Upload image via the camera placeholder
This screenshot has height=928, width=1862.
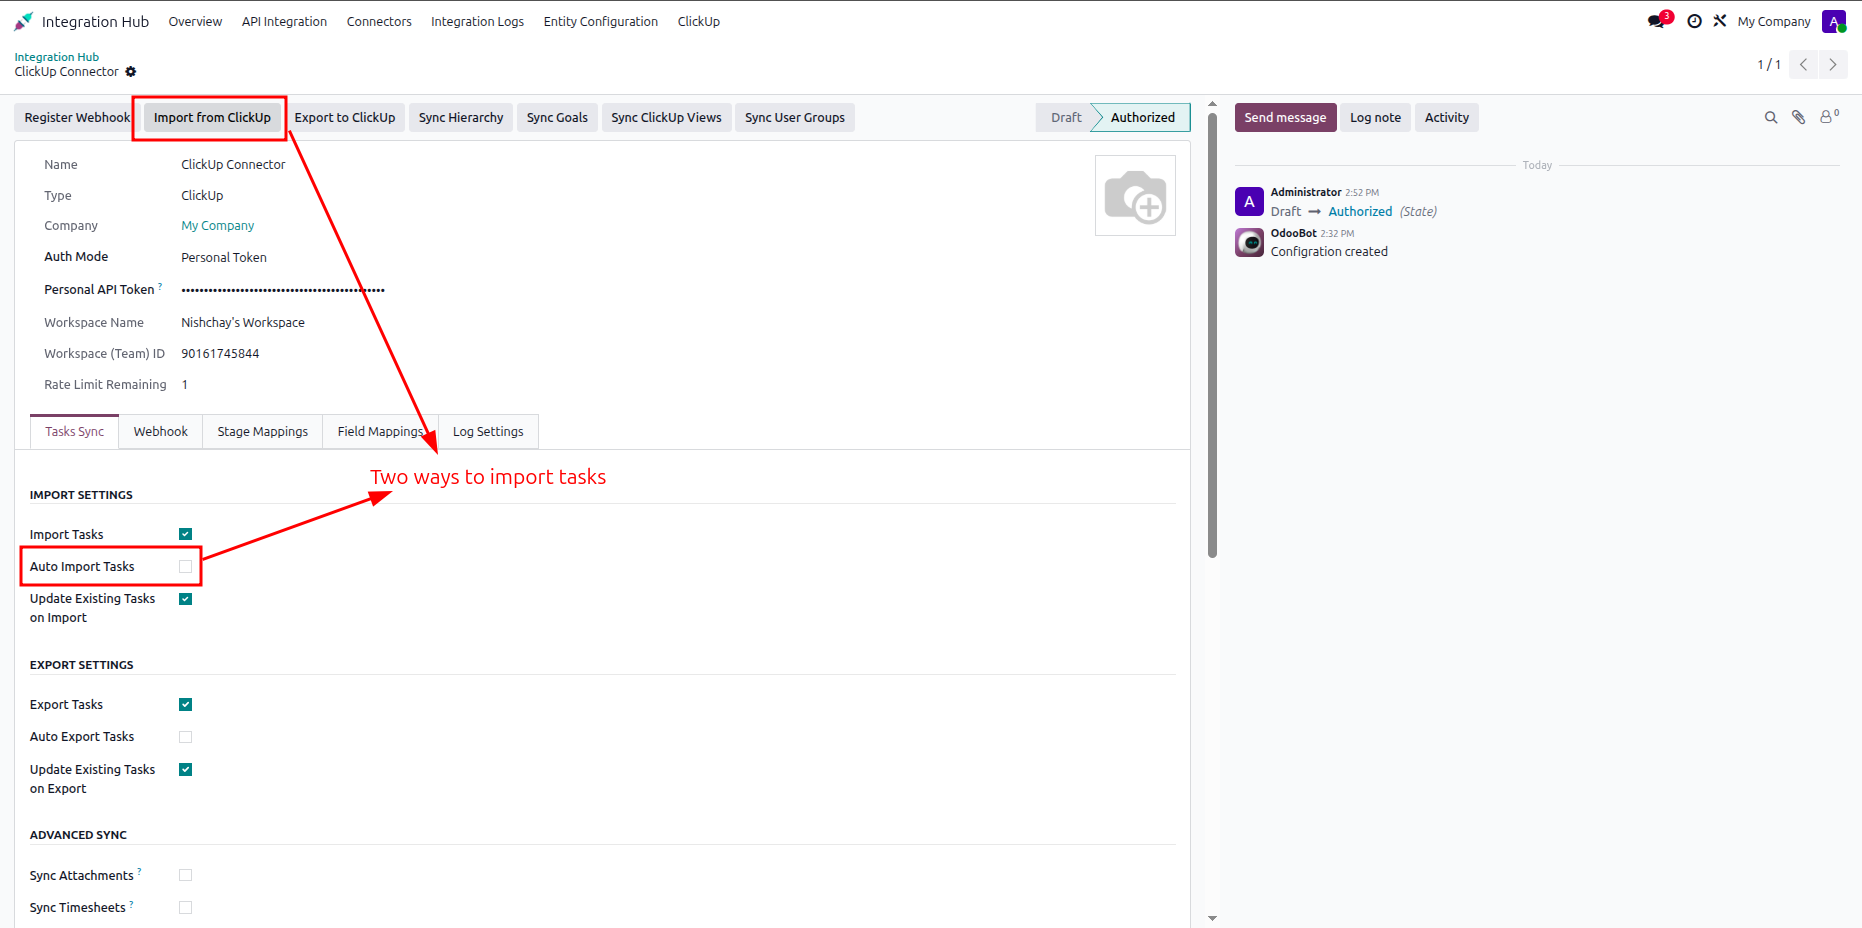click(x=1135, y=196)
